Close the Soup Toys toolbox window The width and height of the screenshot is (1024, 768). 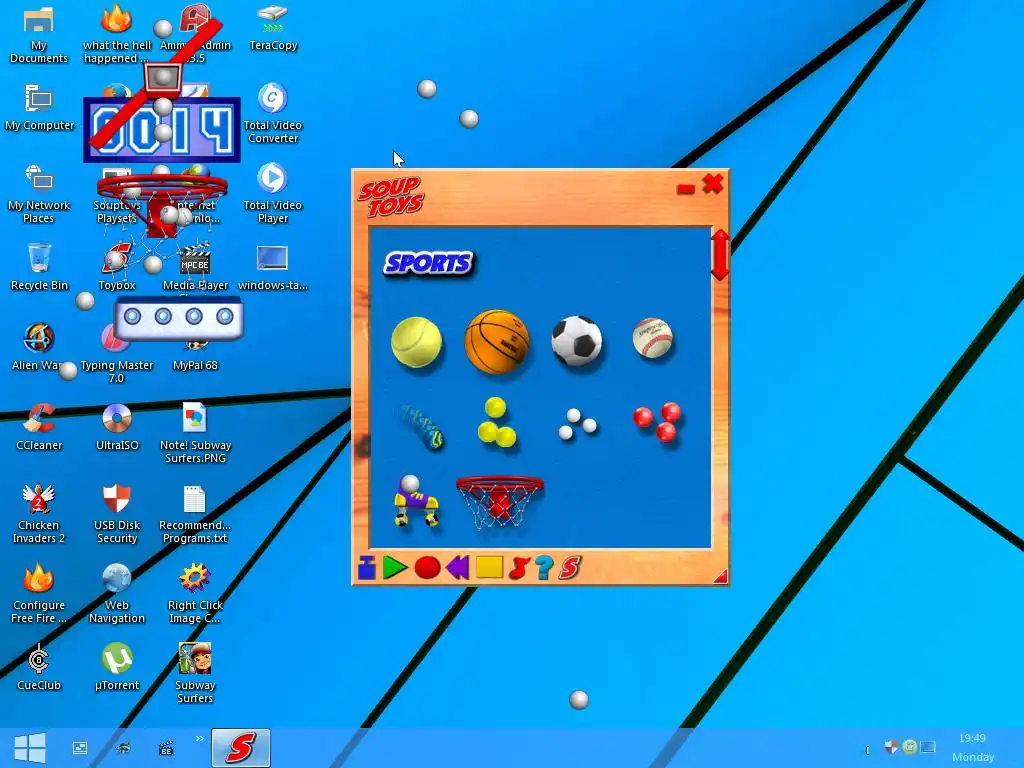712,184
